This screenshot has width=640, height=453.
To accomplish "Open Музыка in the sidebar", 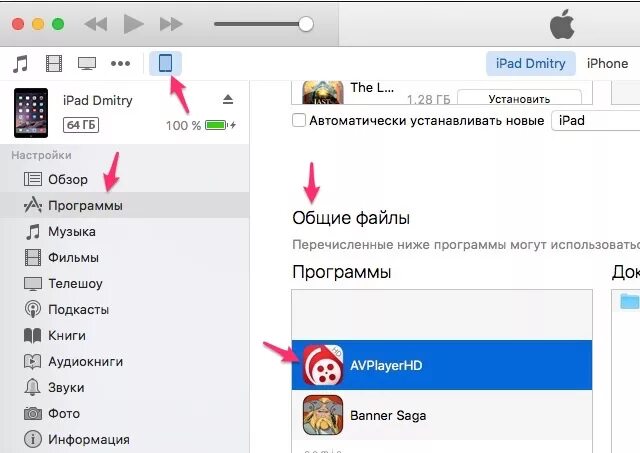I will tap(124, 231).
